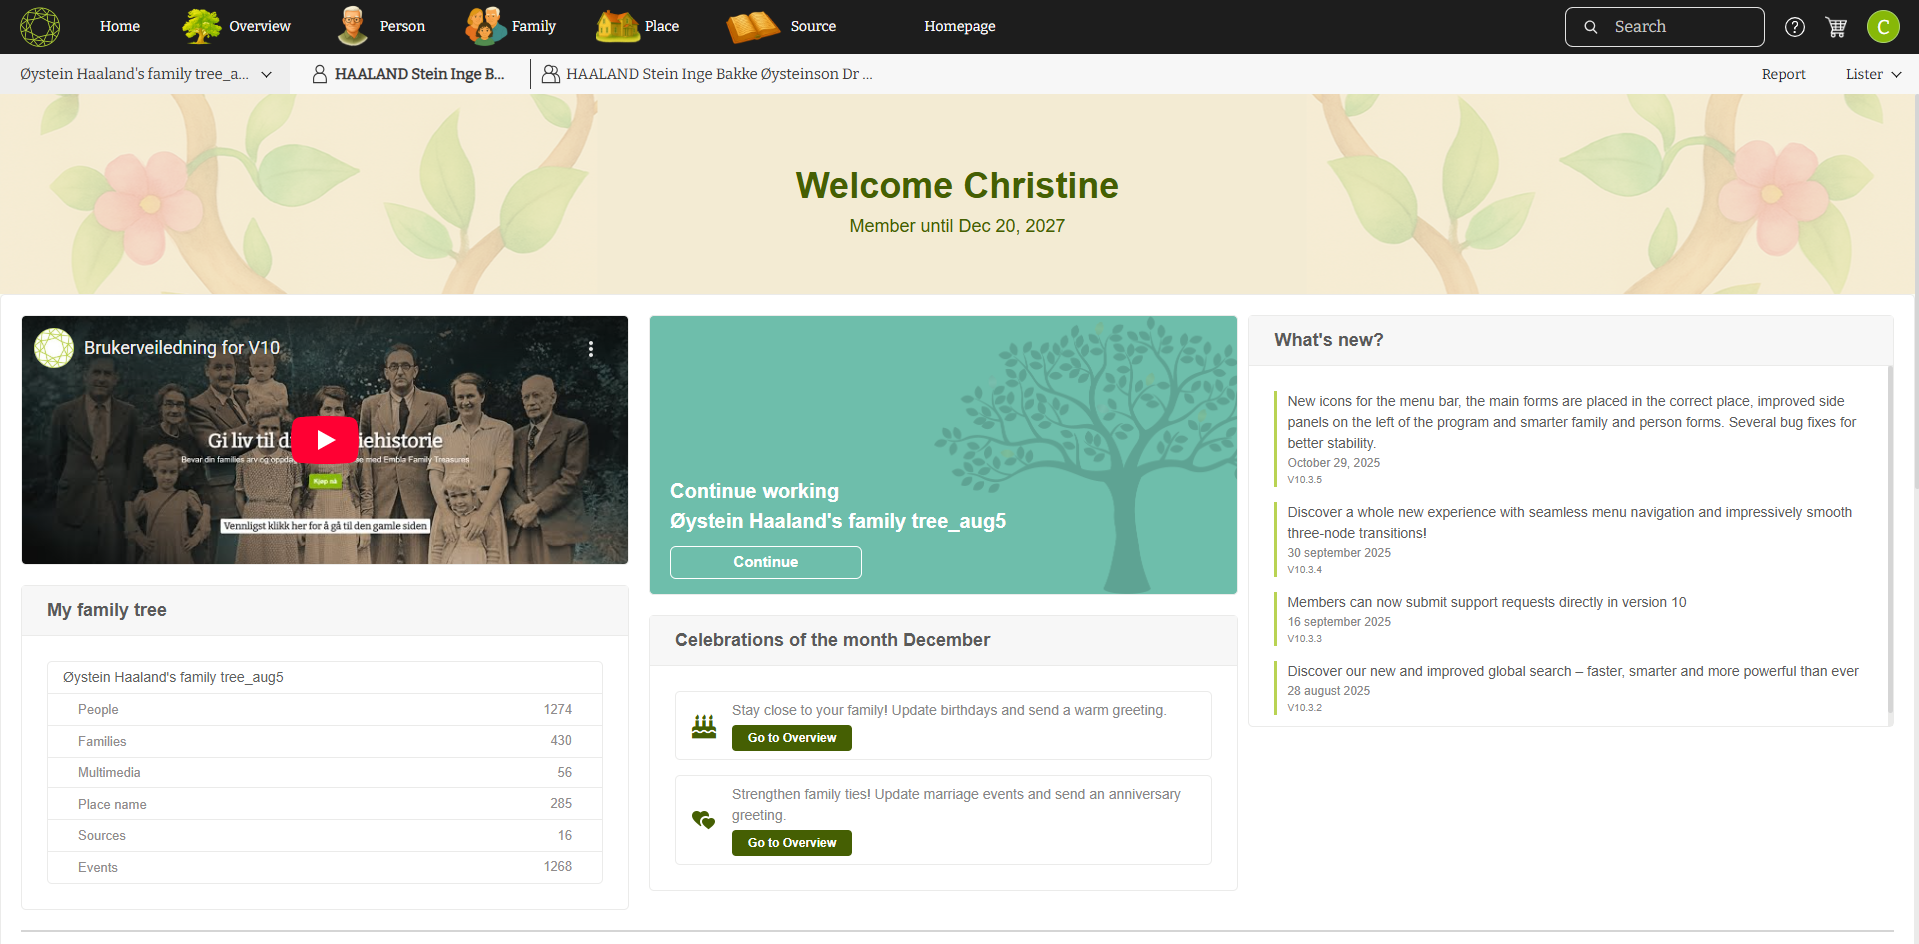Click the Continue button
The image size is (1919, 944).
pos(765,562)
